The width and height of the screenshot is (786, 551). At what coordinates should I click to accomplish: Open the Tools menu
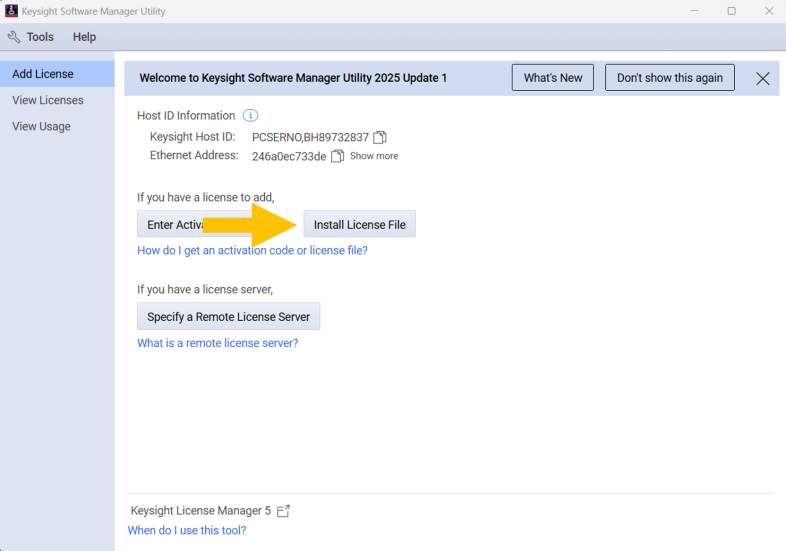[40, 37]
